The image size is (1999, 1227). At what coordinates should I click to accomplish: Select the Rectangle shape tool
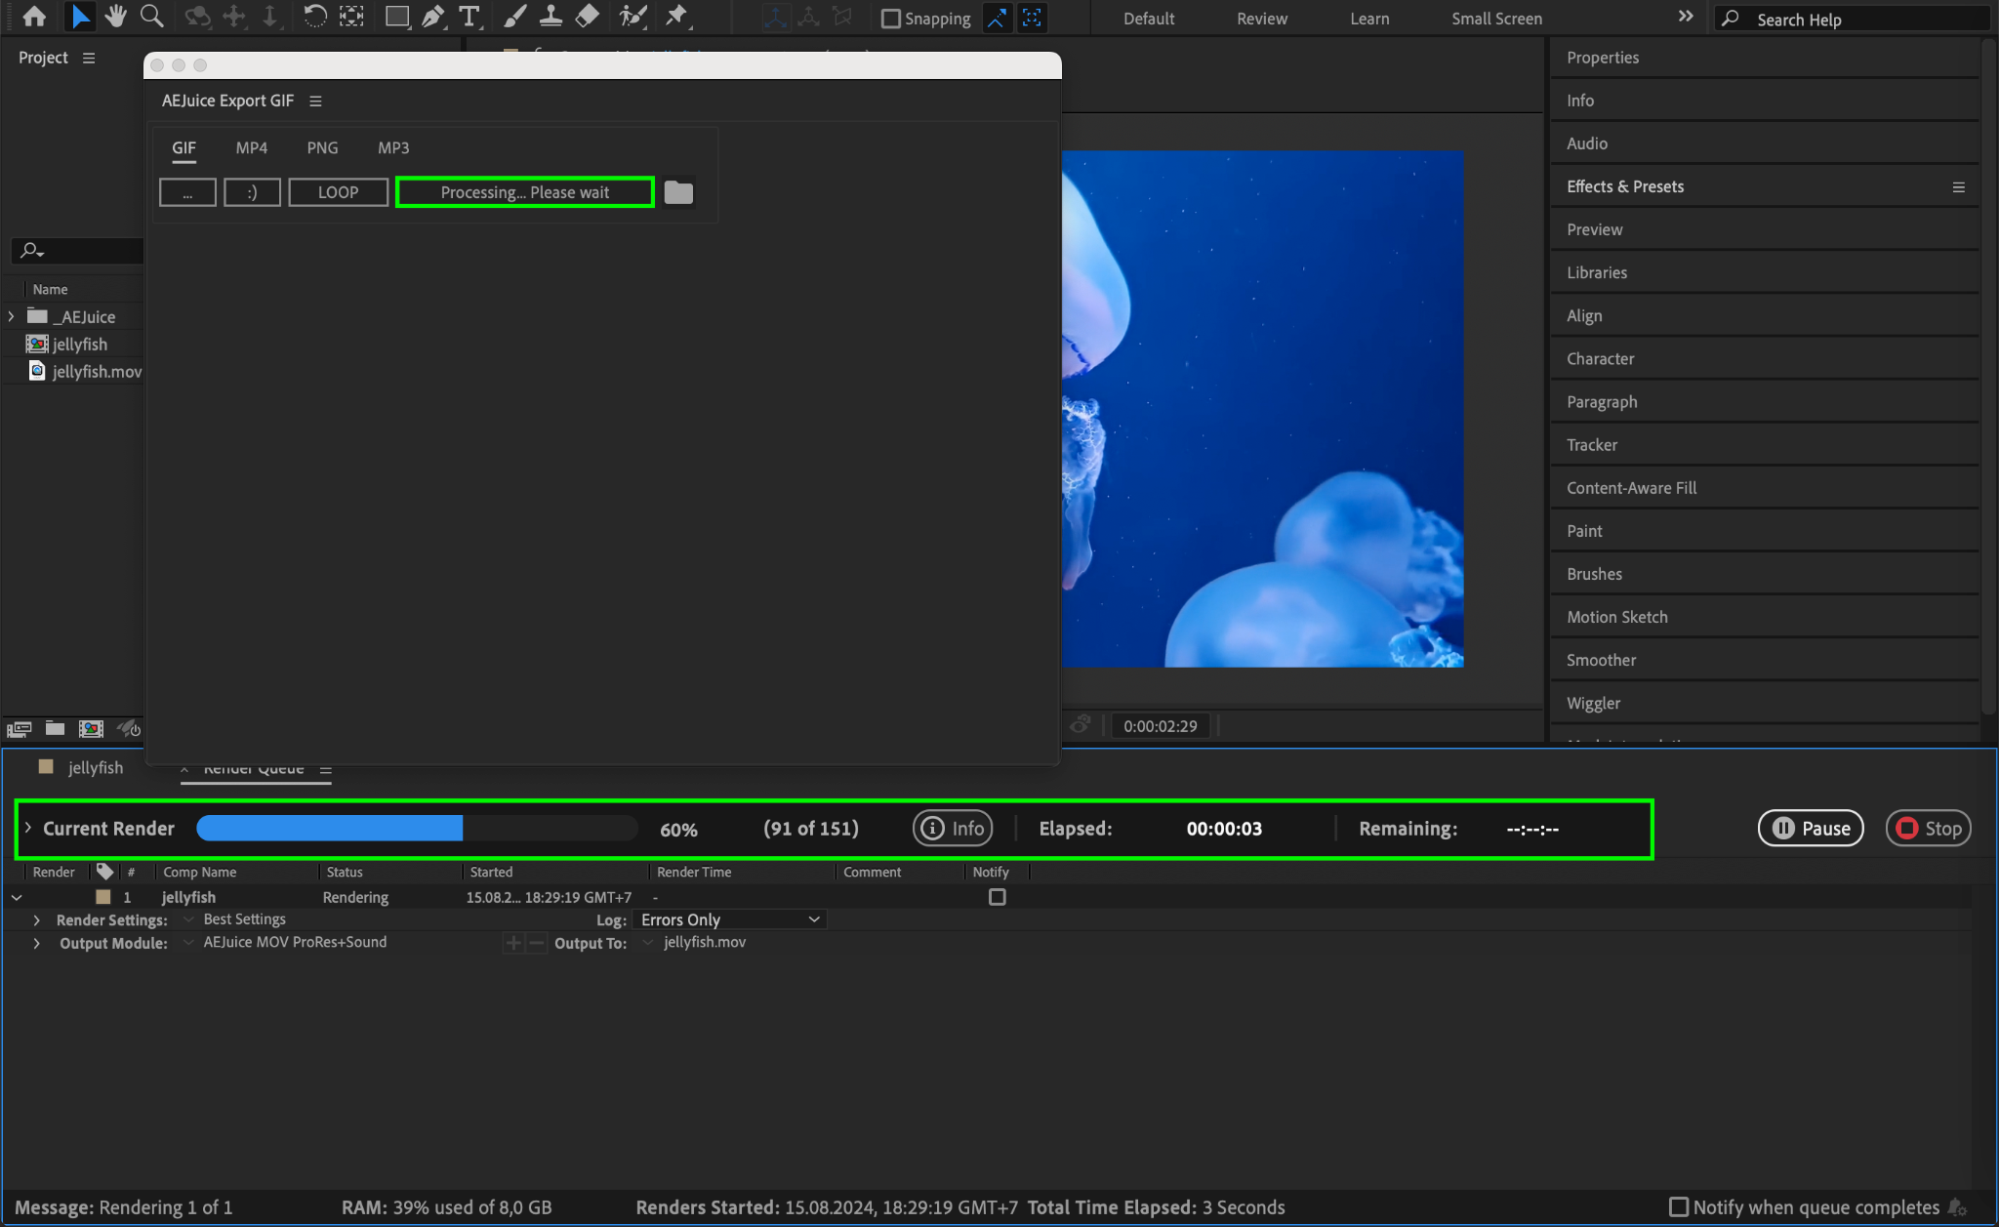pos(397,16)
